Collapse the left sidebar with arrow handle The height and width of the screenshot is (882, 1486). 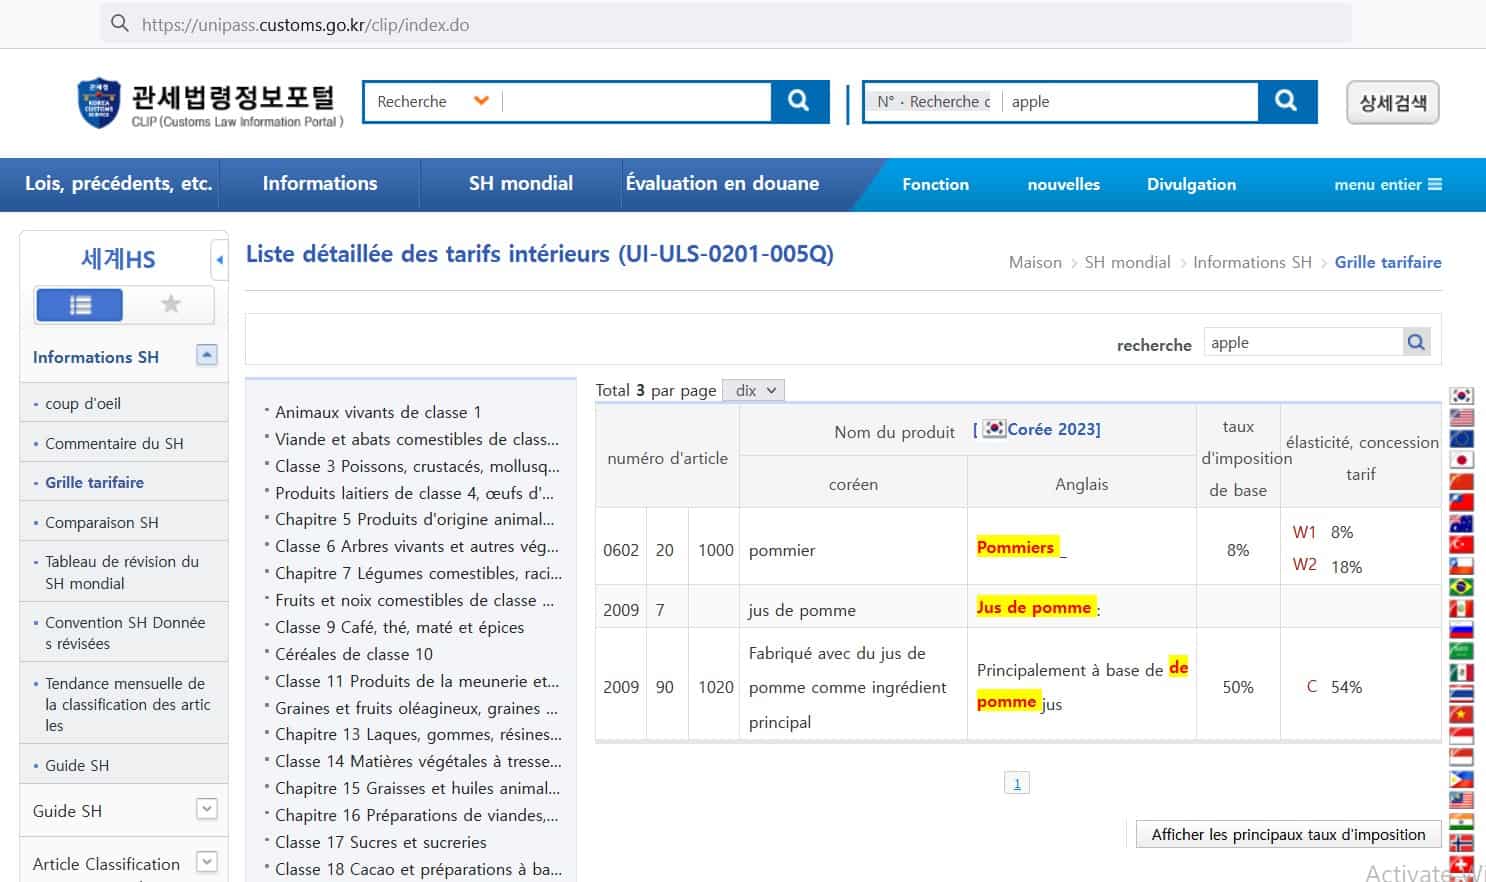219,260
